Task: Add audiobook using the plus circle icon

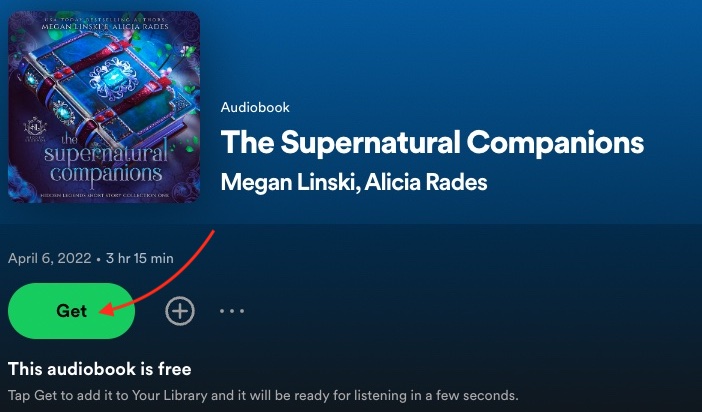Action: click(x=180, y=311)
